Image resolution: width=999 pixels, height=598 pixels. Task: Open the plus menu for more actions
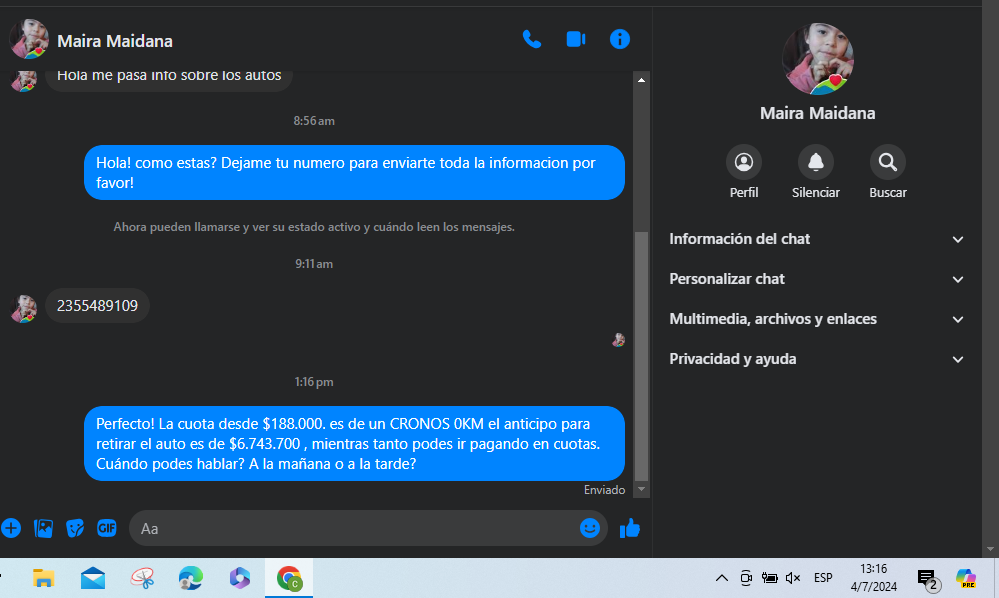pos(11,528)
